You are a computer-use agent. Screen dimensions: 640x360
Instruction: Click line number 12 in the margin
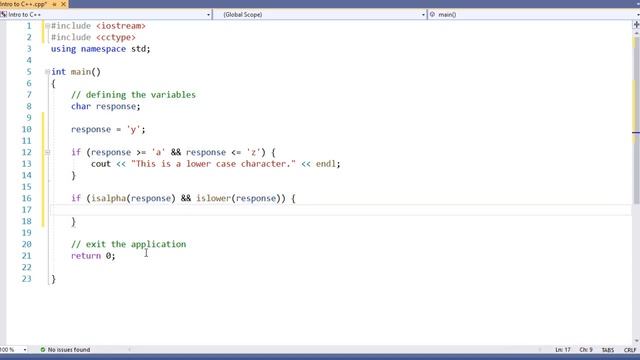27,152
